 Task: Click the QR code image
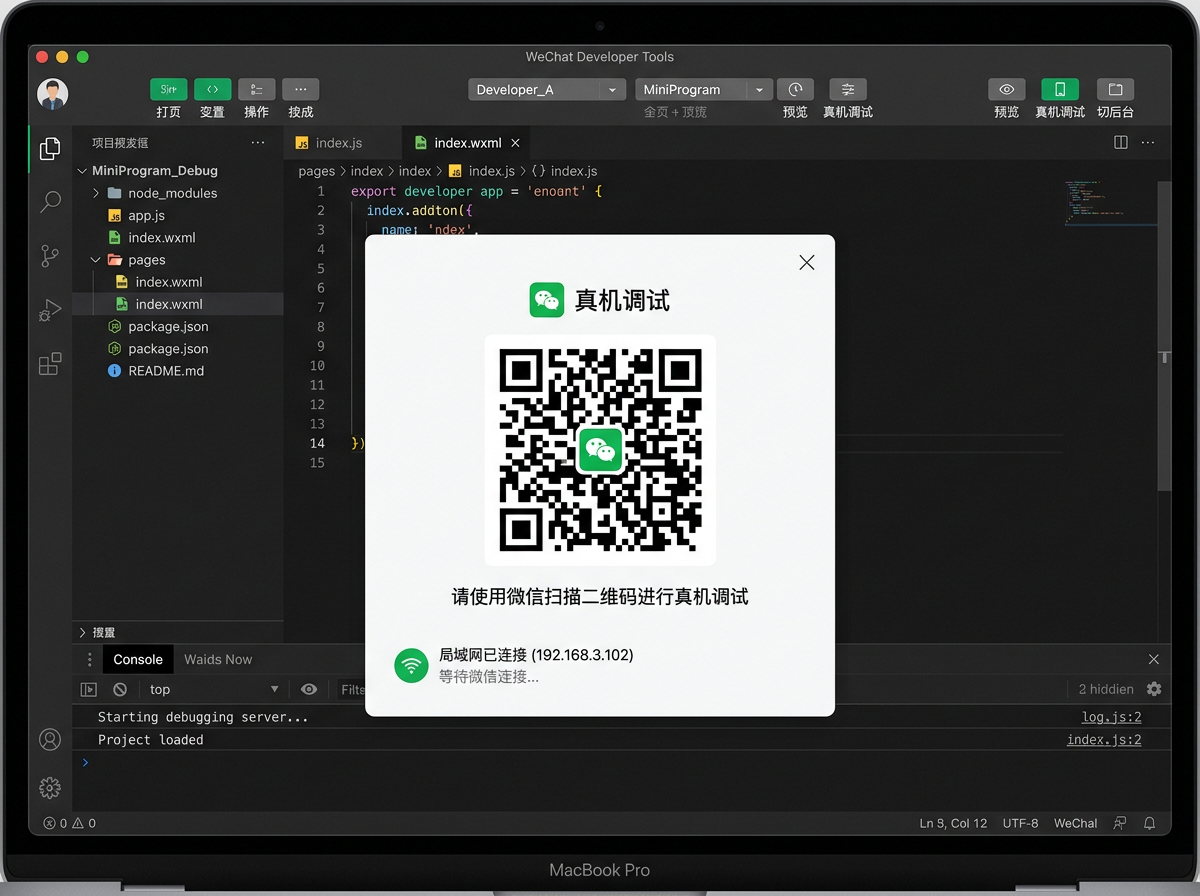(x=600, y=451)
